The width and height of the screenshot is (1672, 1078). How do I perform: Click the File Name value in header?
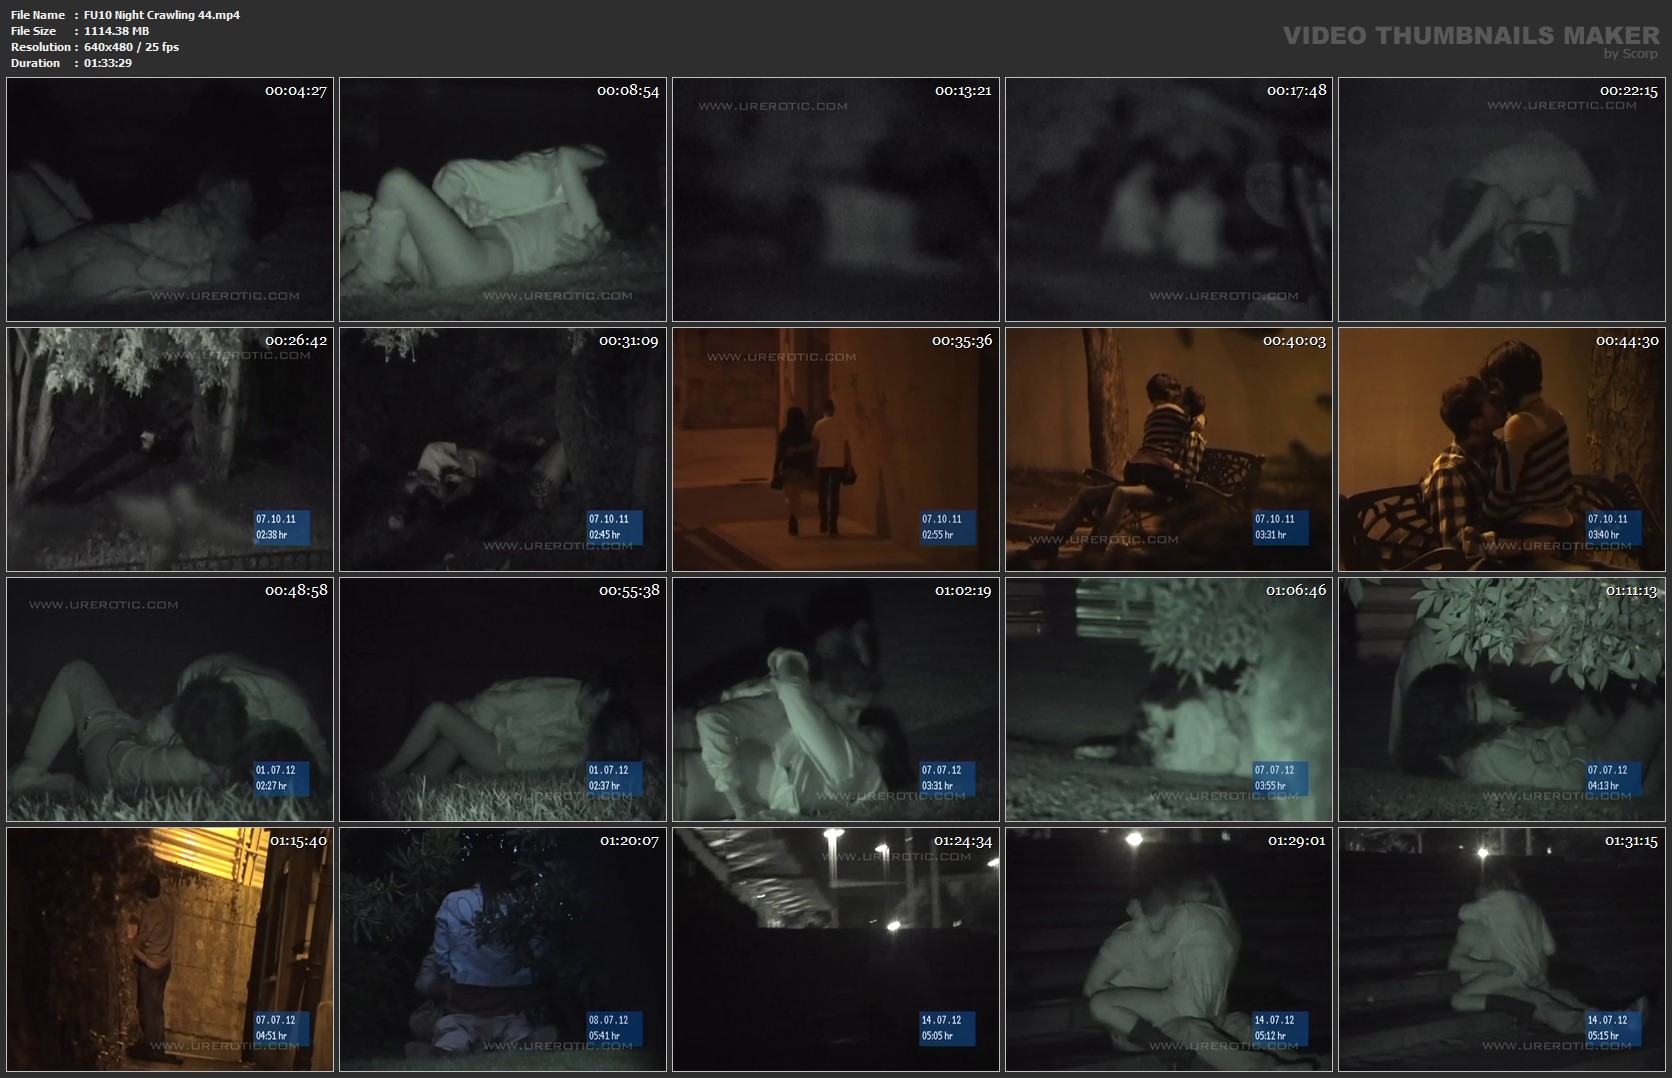[x=161, y=15]
